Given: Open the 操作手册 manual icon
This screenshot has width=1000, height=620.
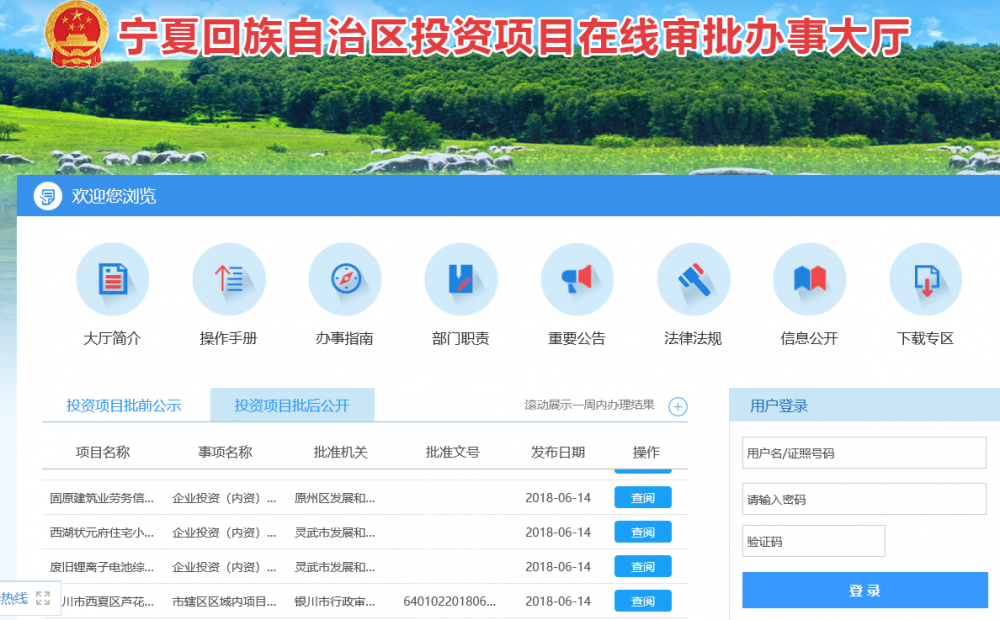Looking at the screenshot, I should pyautogui.click(x=228, y=279).
